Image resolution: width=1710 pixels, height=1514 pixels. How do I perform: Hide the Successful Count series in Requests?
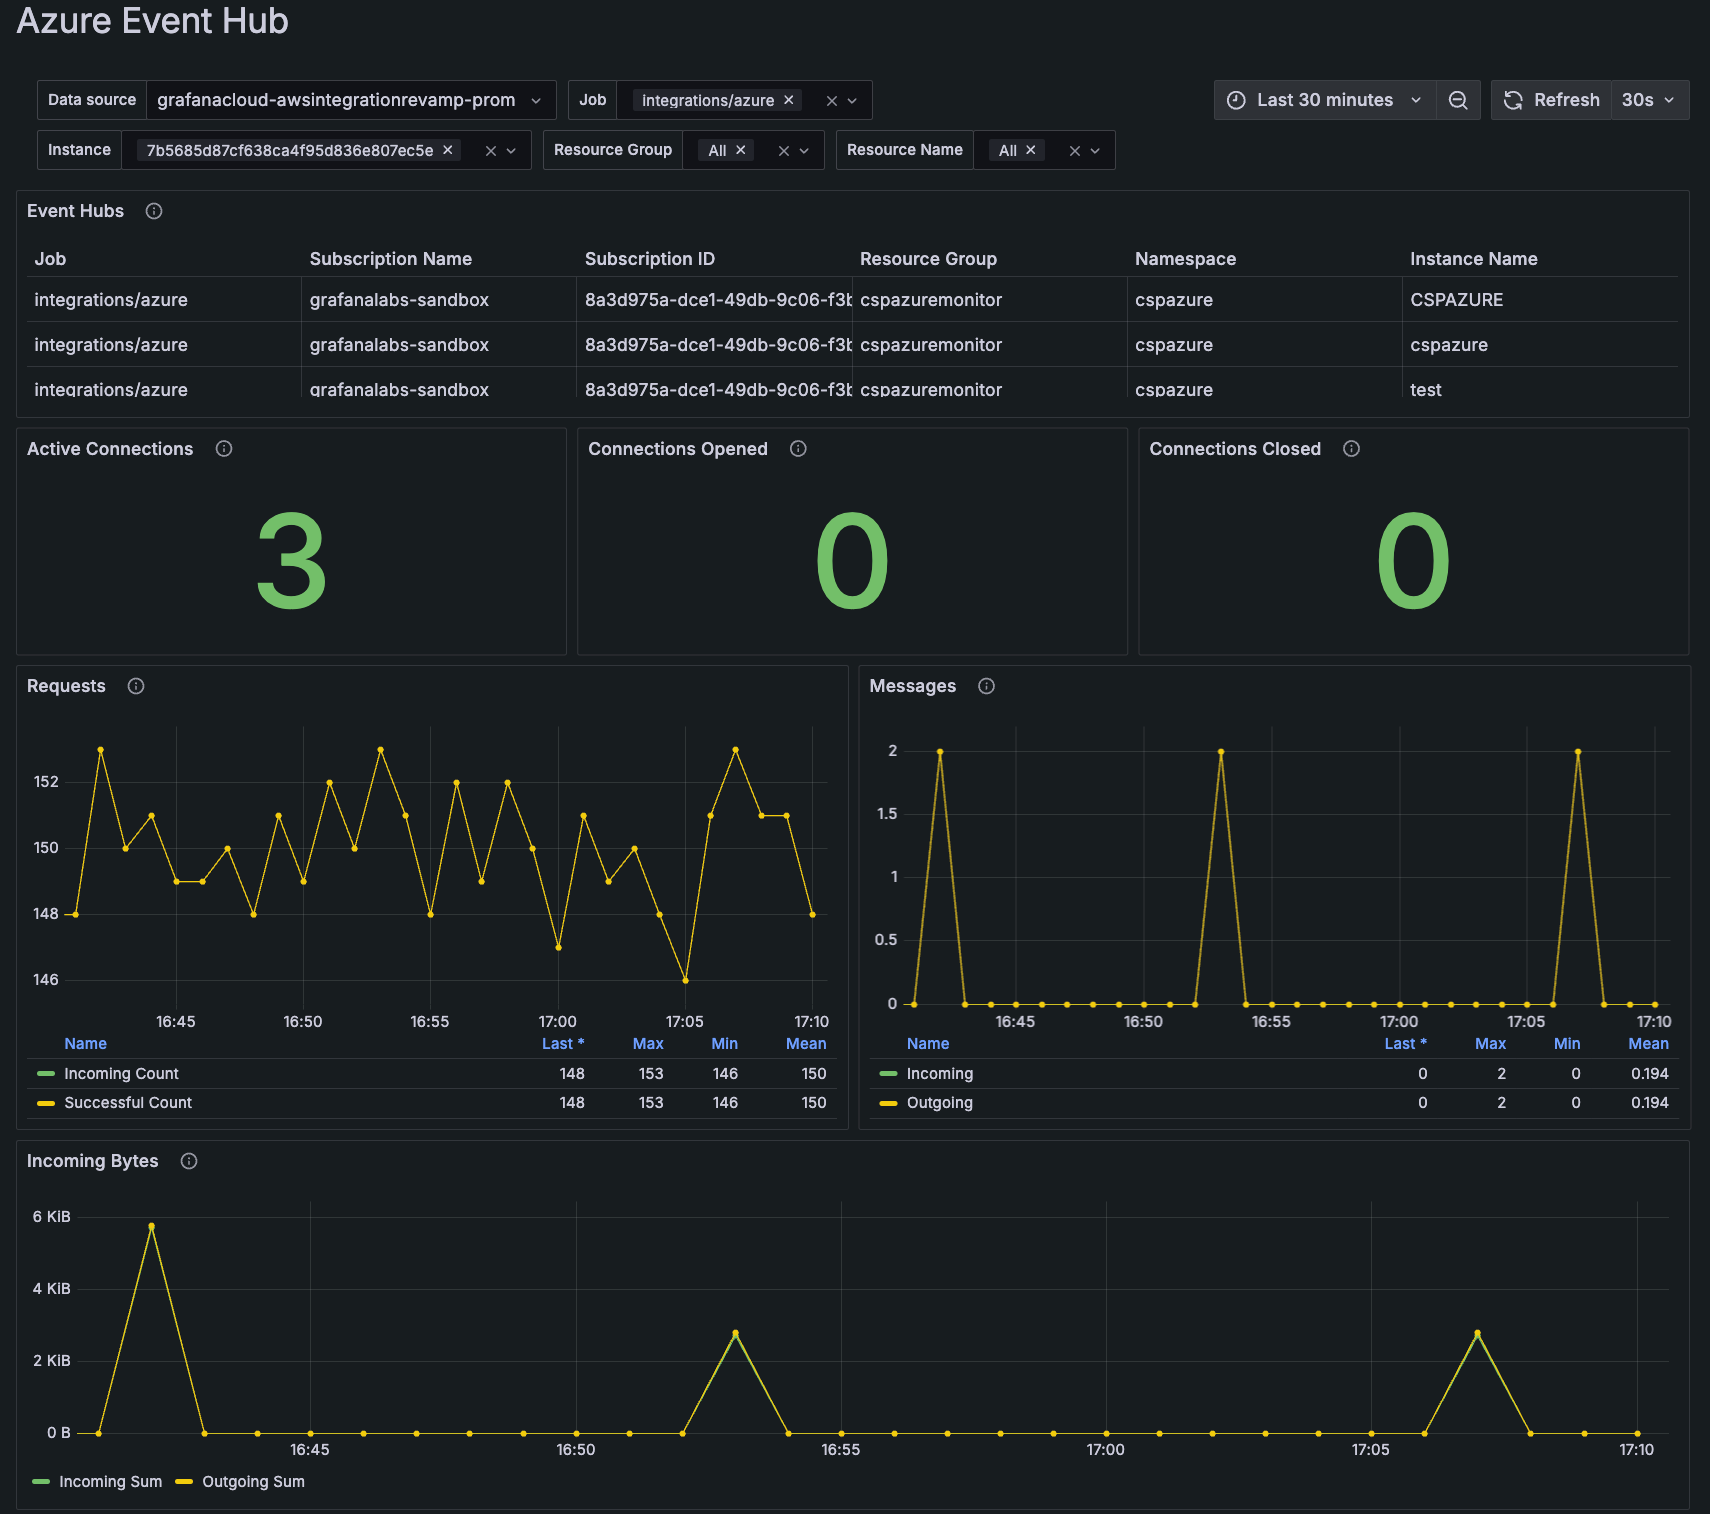(x=128, y=1102)
